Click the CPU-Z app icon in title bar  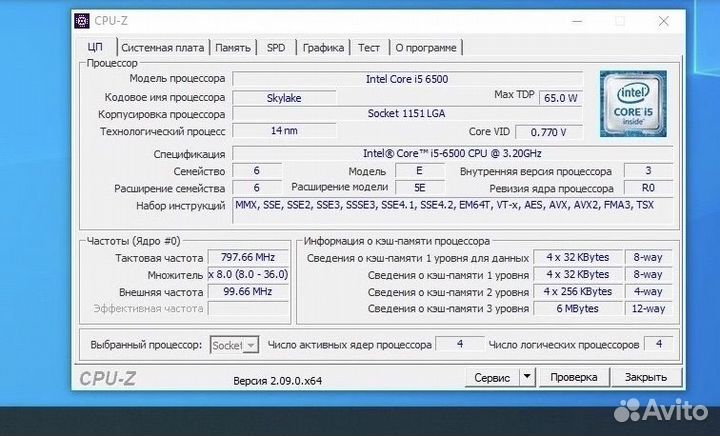click(82, 21)
